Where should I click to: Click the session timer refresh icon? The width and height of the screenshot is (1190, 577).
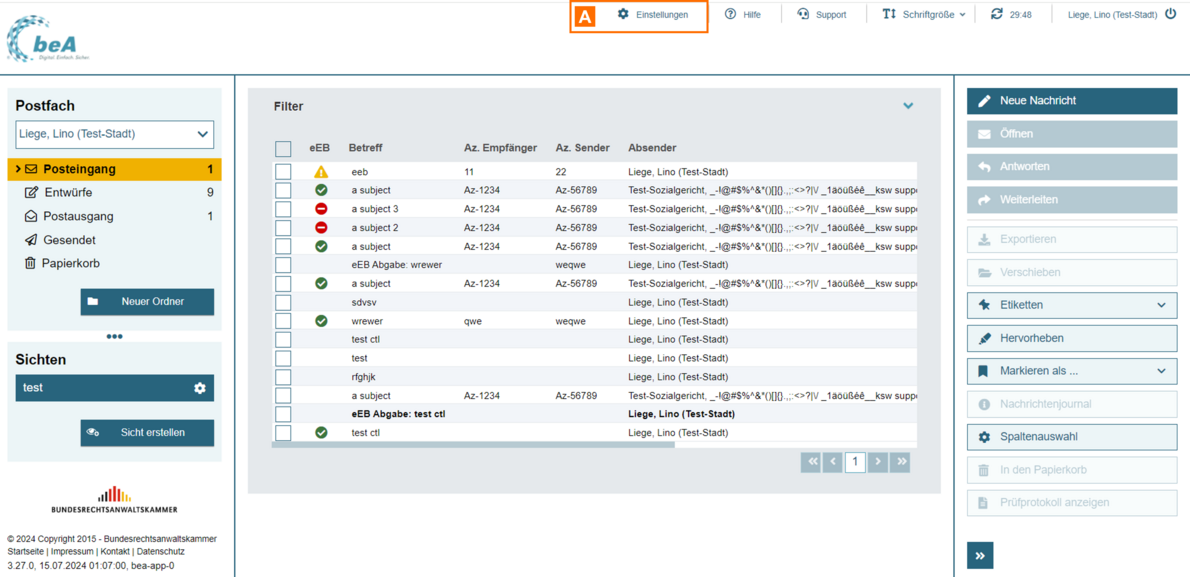(x=996, y=15)
